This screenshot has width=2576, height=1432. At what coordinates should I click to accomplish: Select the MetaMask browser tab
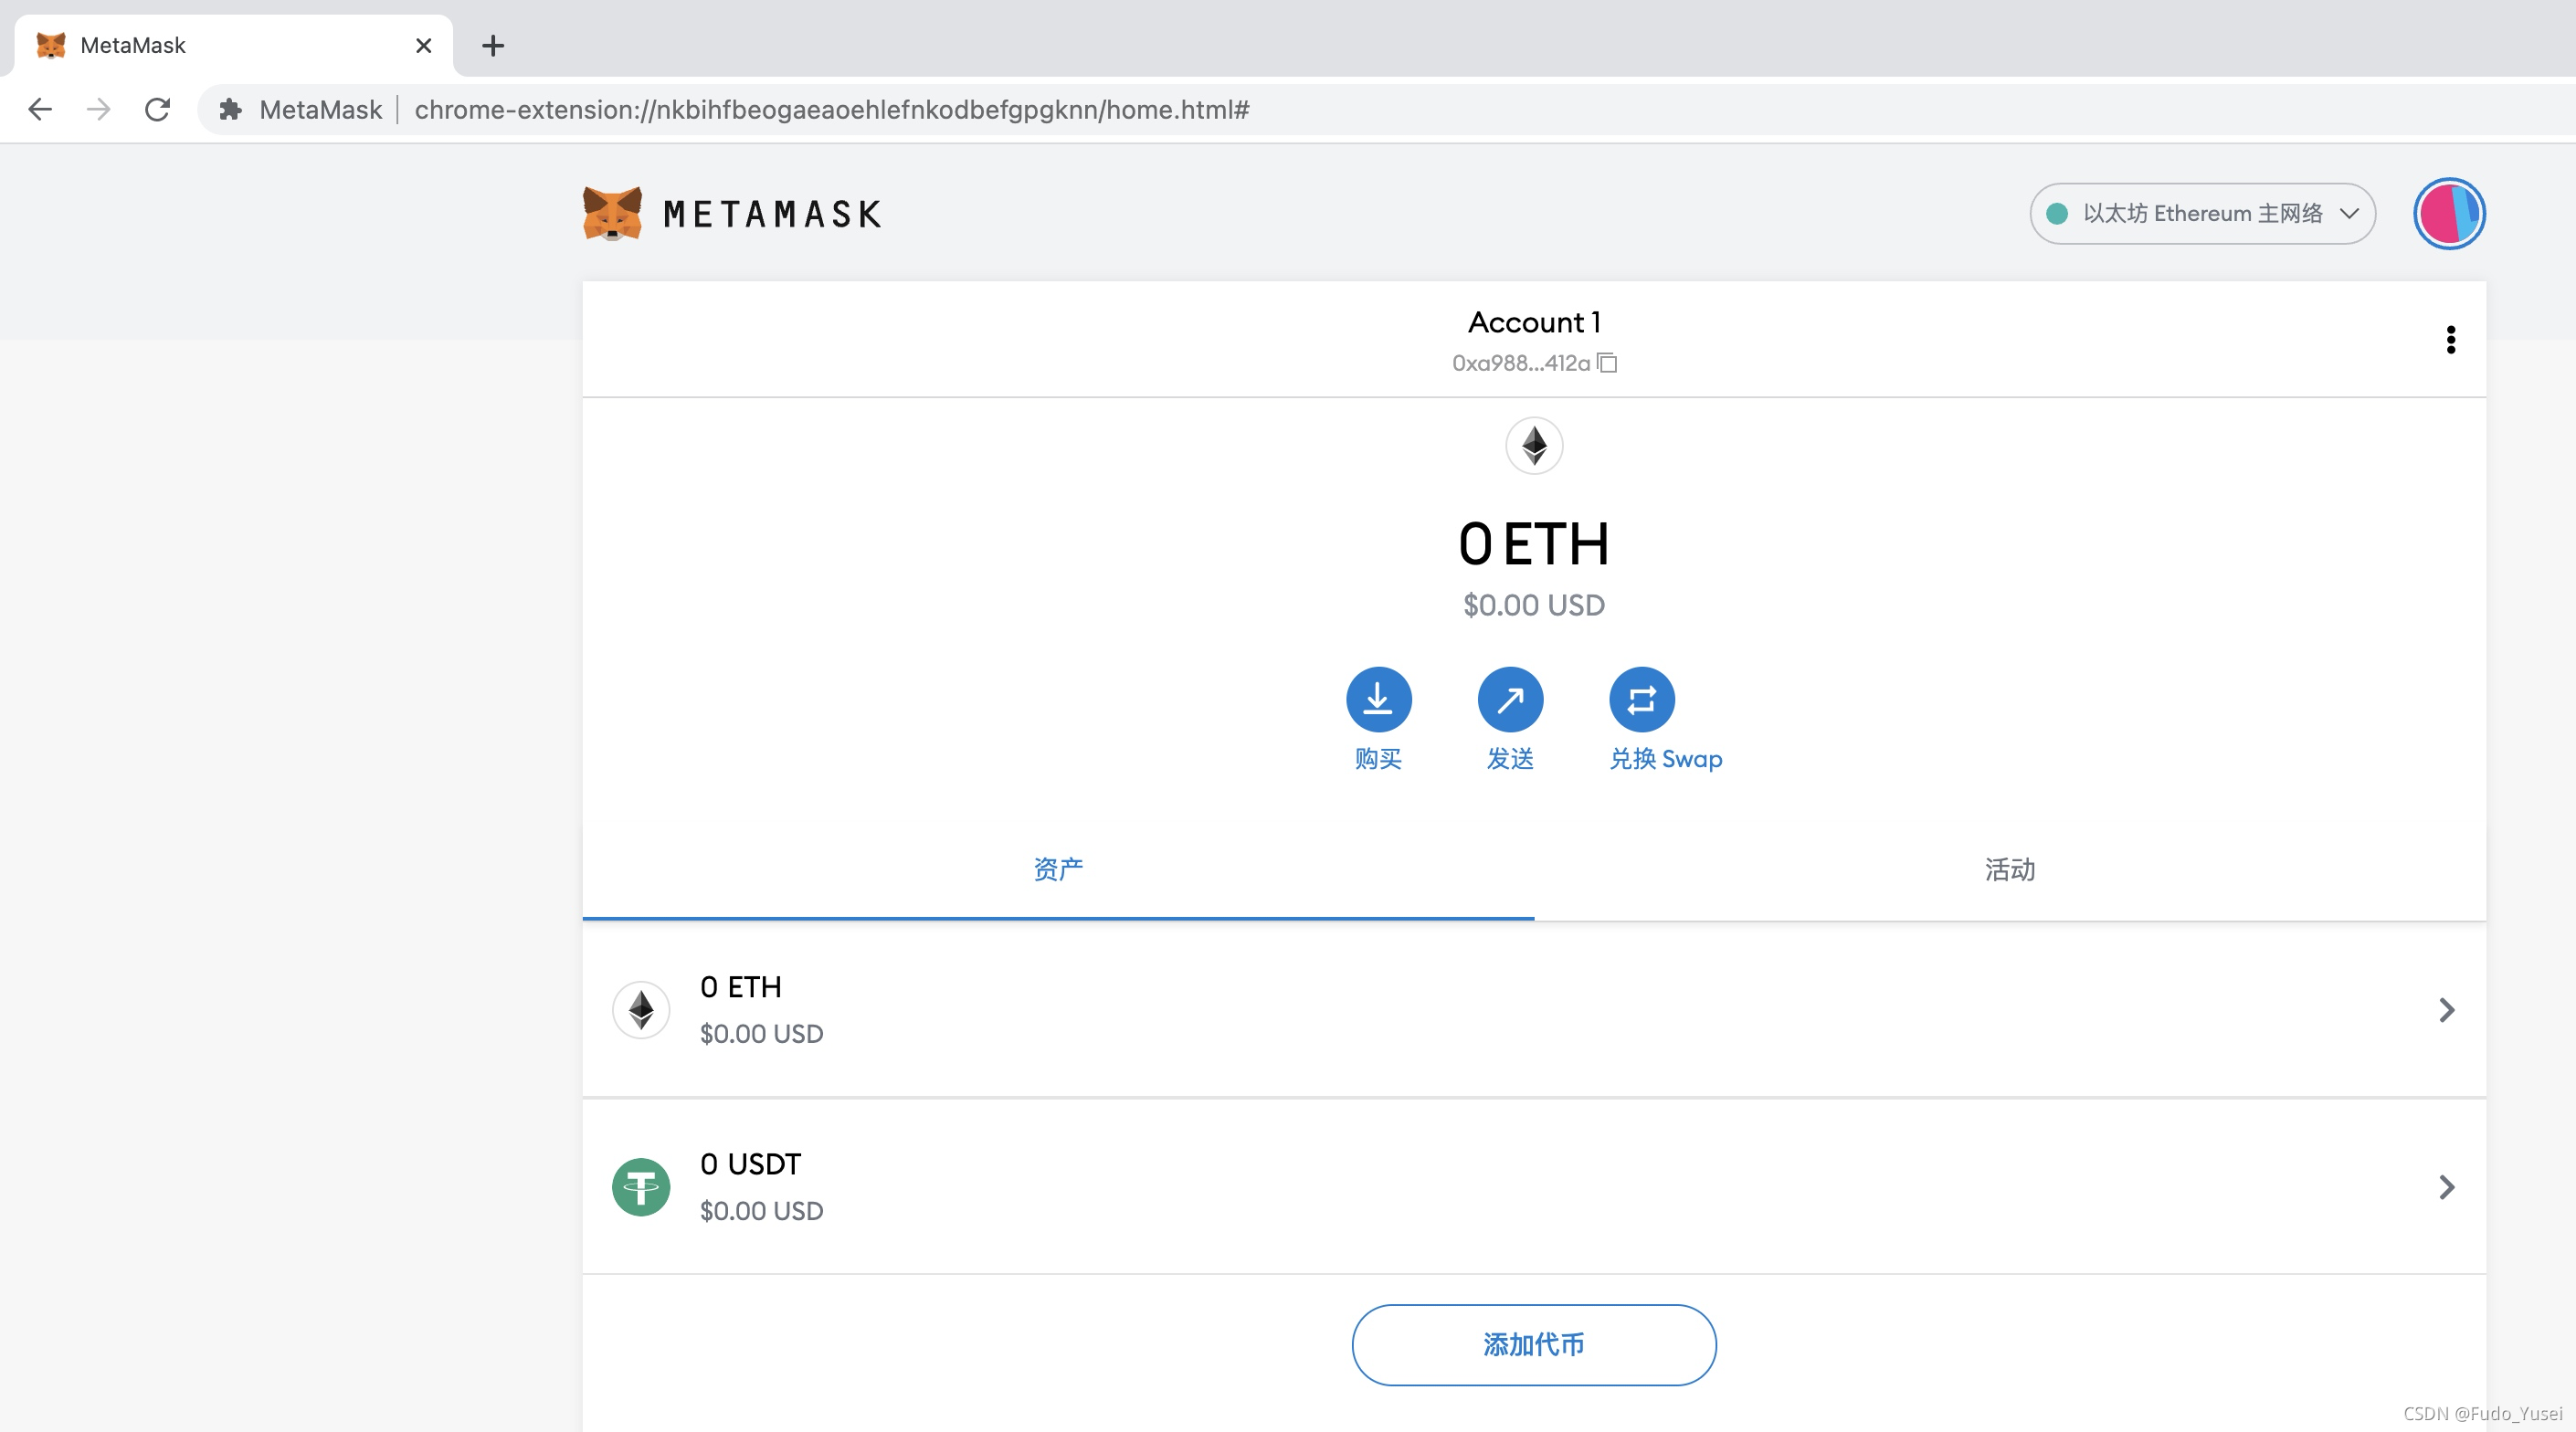pyautogui.click(x=232, y=45)
